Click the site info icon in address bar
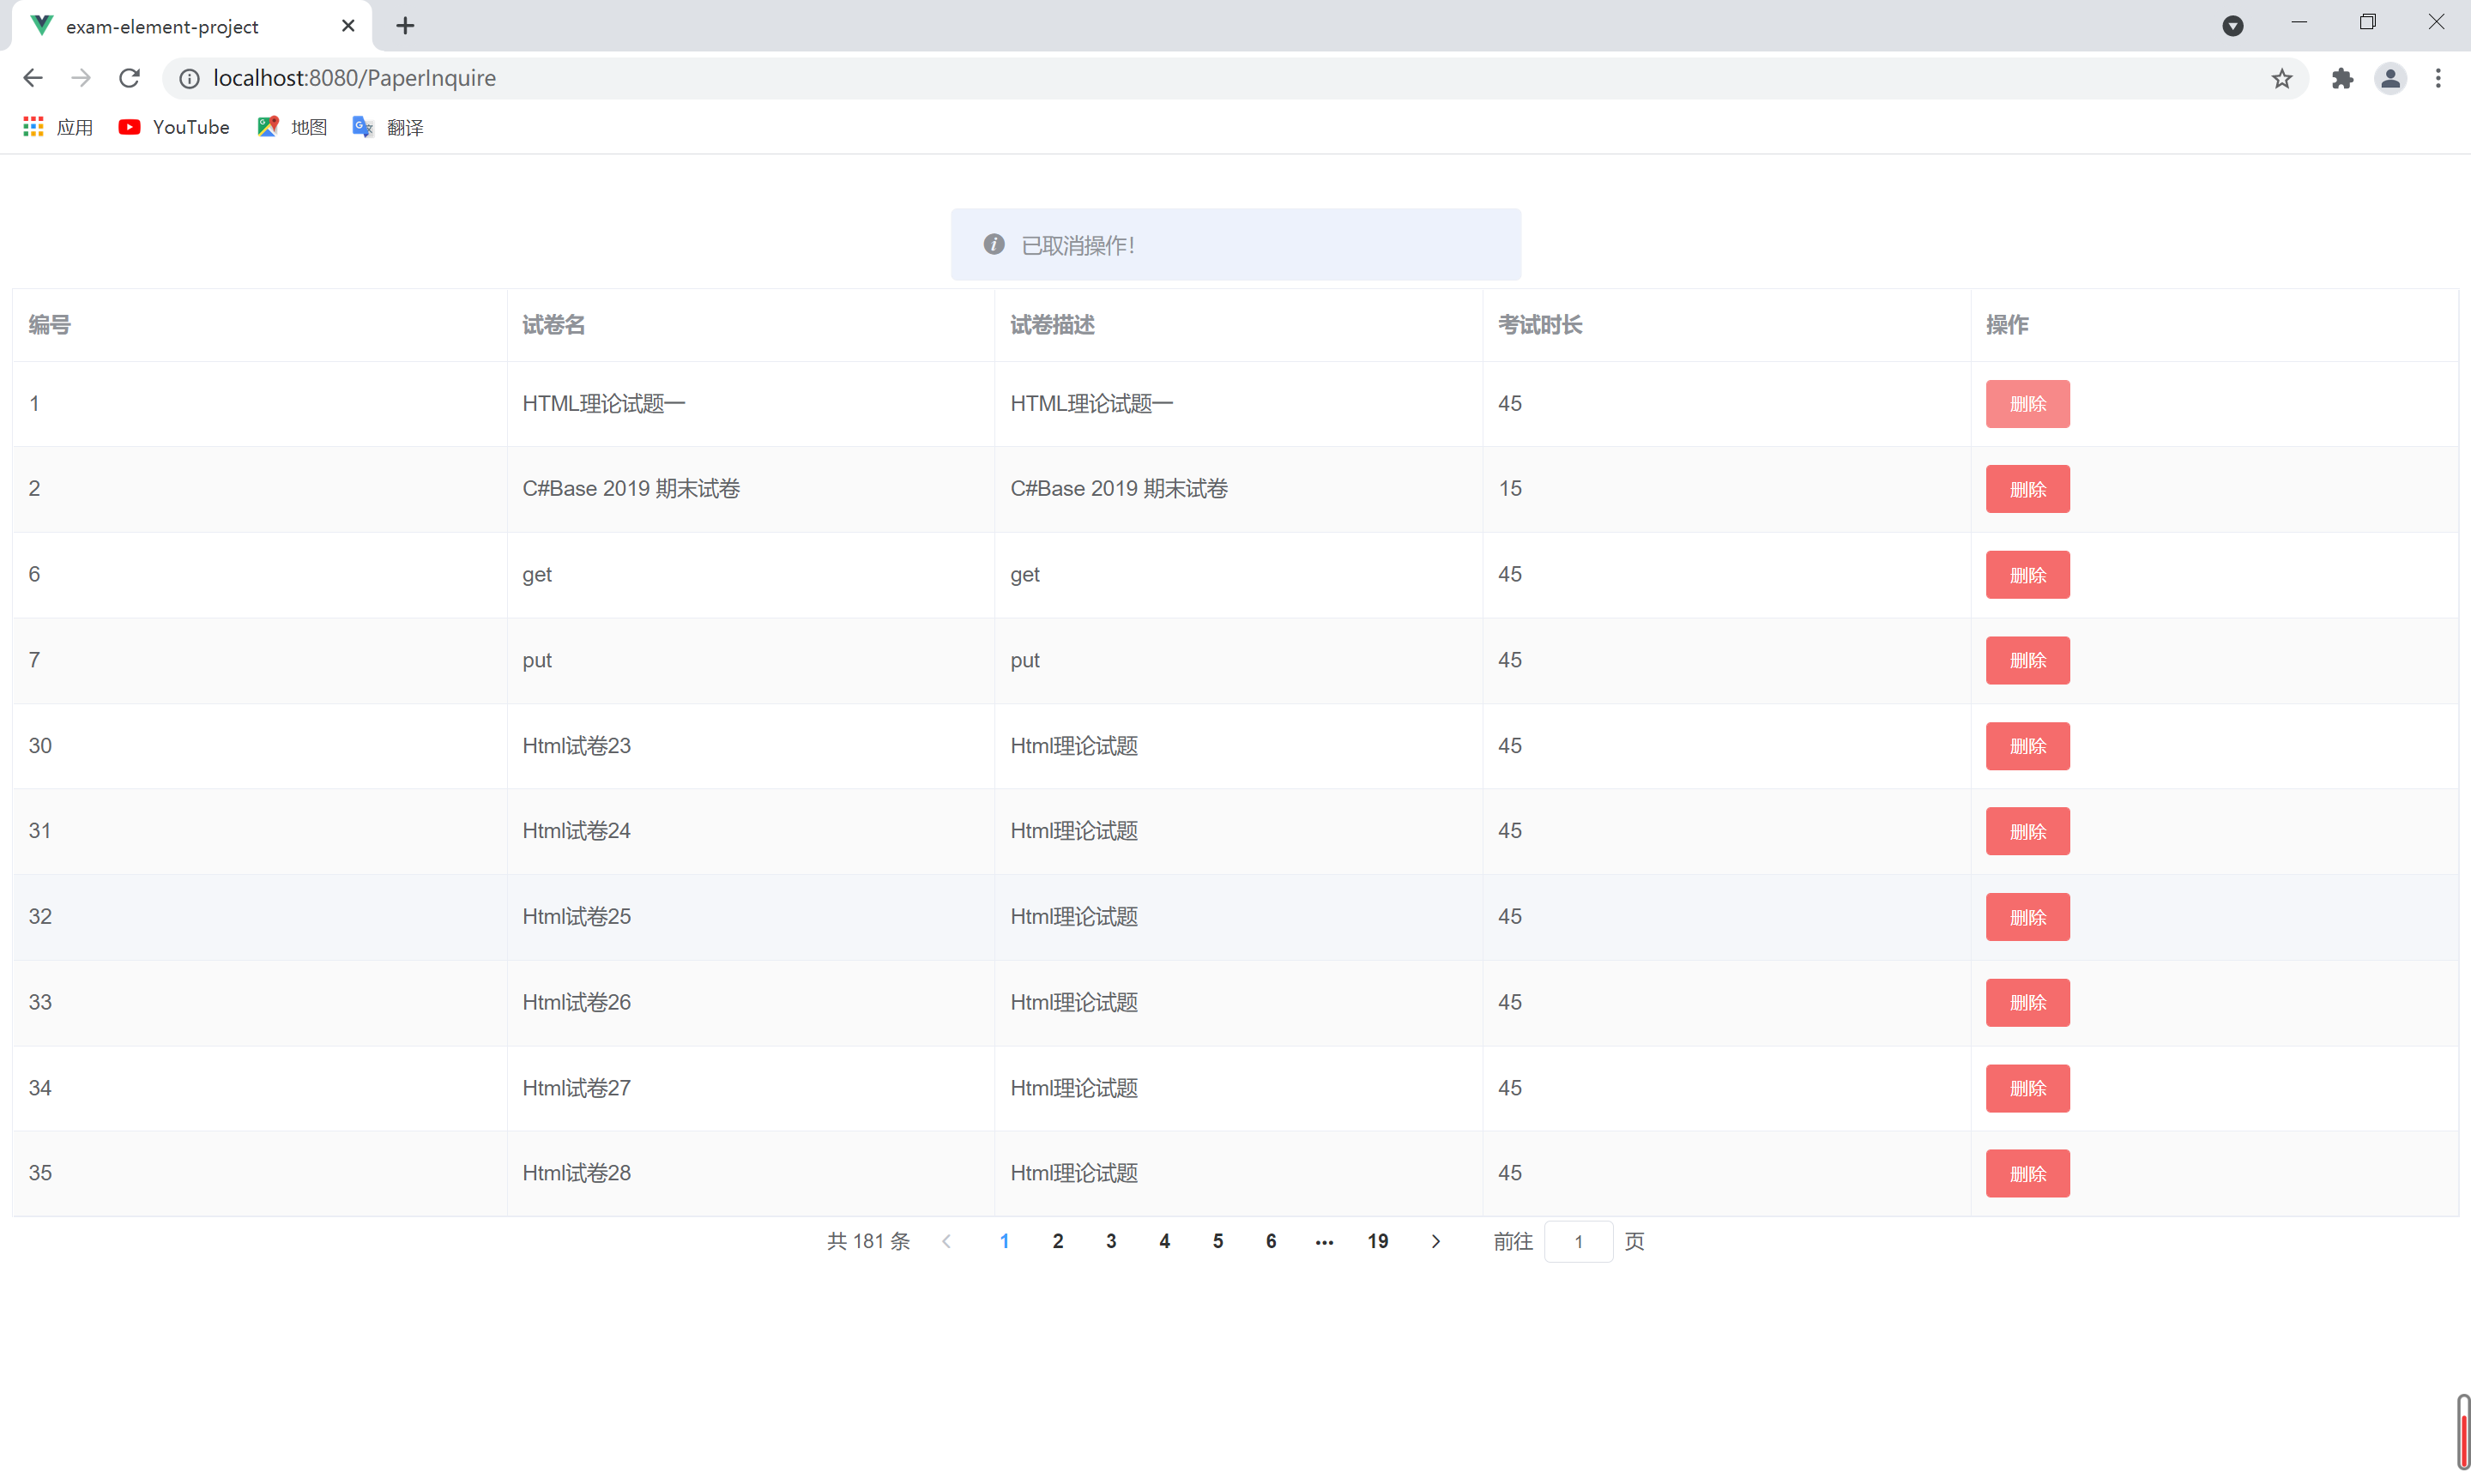Viewport: 2471px width, 1484px height. click(189, 78)
